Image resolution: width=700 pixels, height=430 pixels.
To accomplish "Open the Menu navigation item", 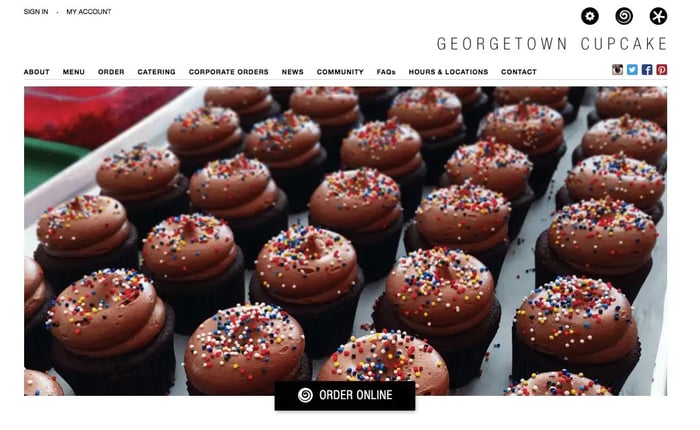I will click(74, 72).
